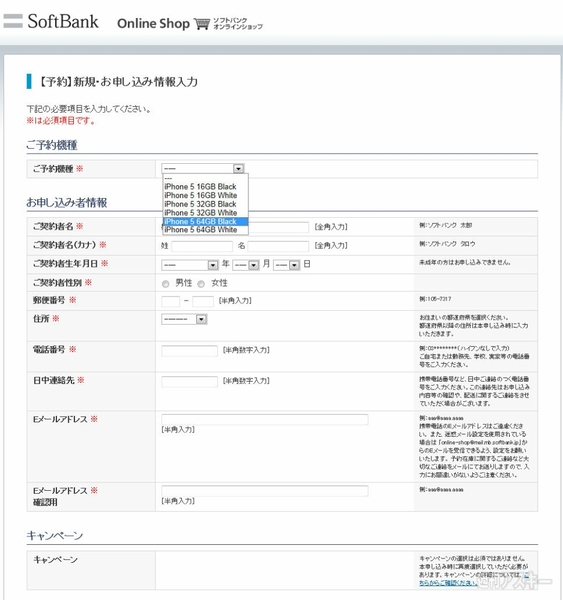Click the カナ given name (名) input field

pos(278,246)
